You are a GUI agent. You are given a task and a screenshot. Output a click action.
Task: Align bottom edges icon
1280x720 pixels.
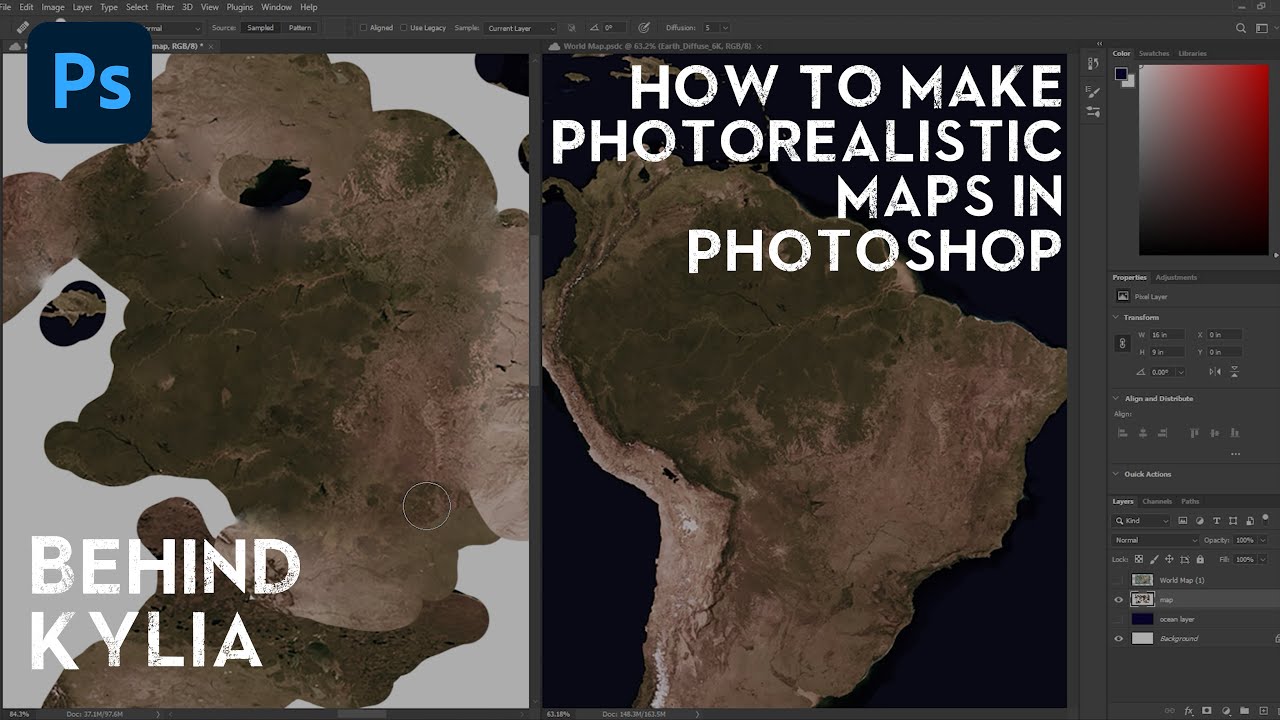click(1236, 433)
